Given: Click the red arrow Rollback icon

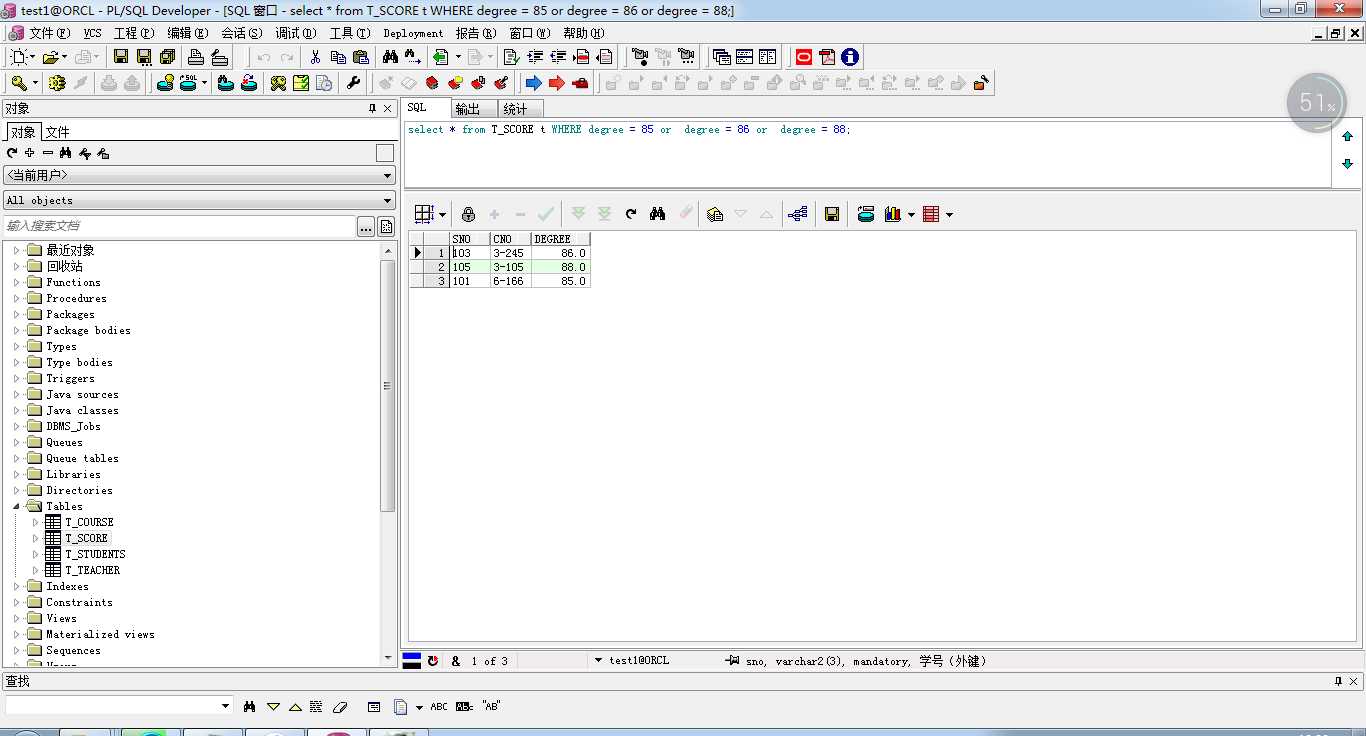Looking at the screenshot, I should [557, 83].
